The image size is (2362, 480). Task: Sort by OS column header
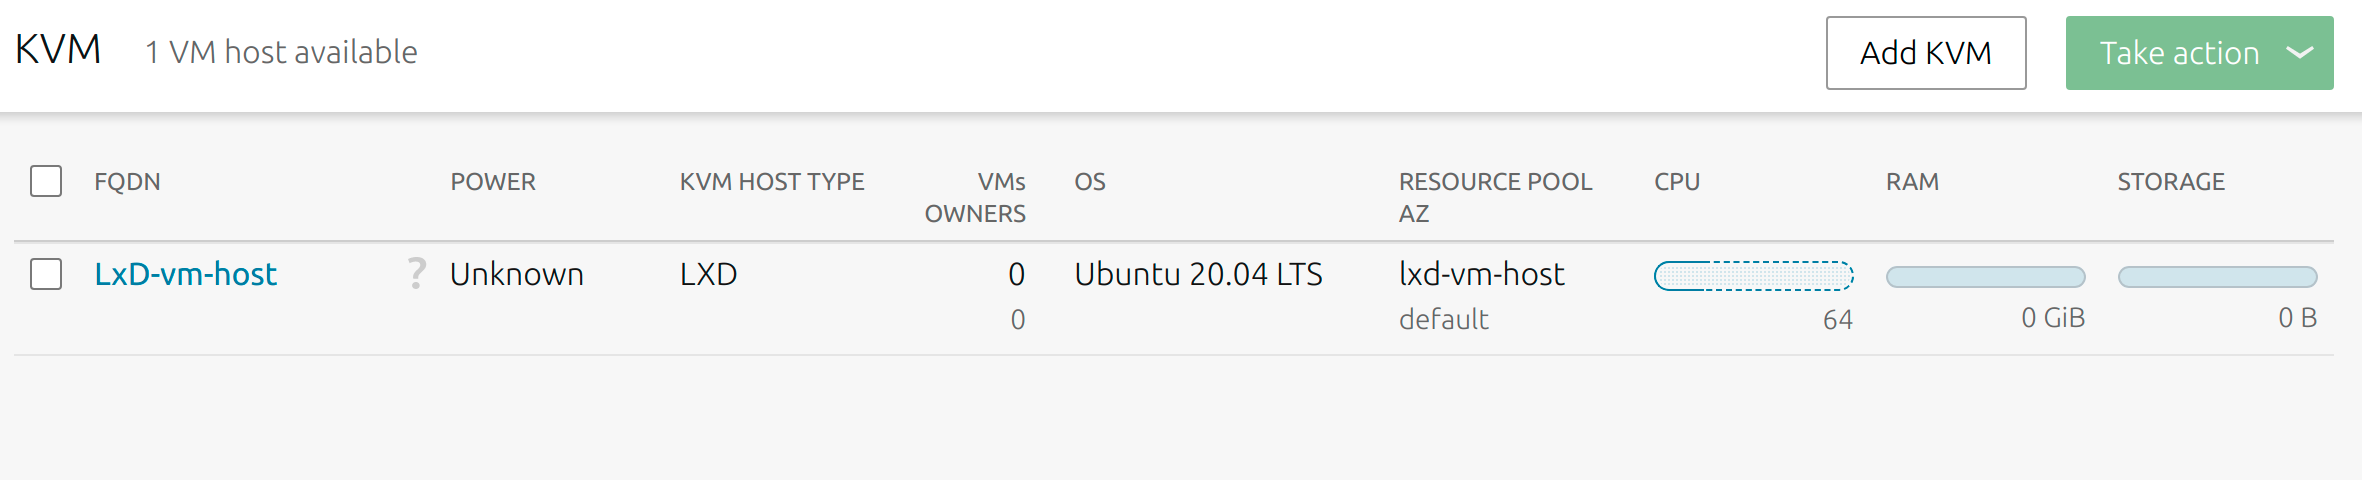click(1090, 182)
